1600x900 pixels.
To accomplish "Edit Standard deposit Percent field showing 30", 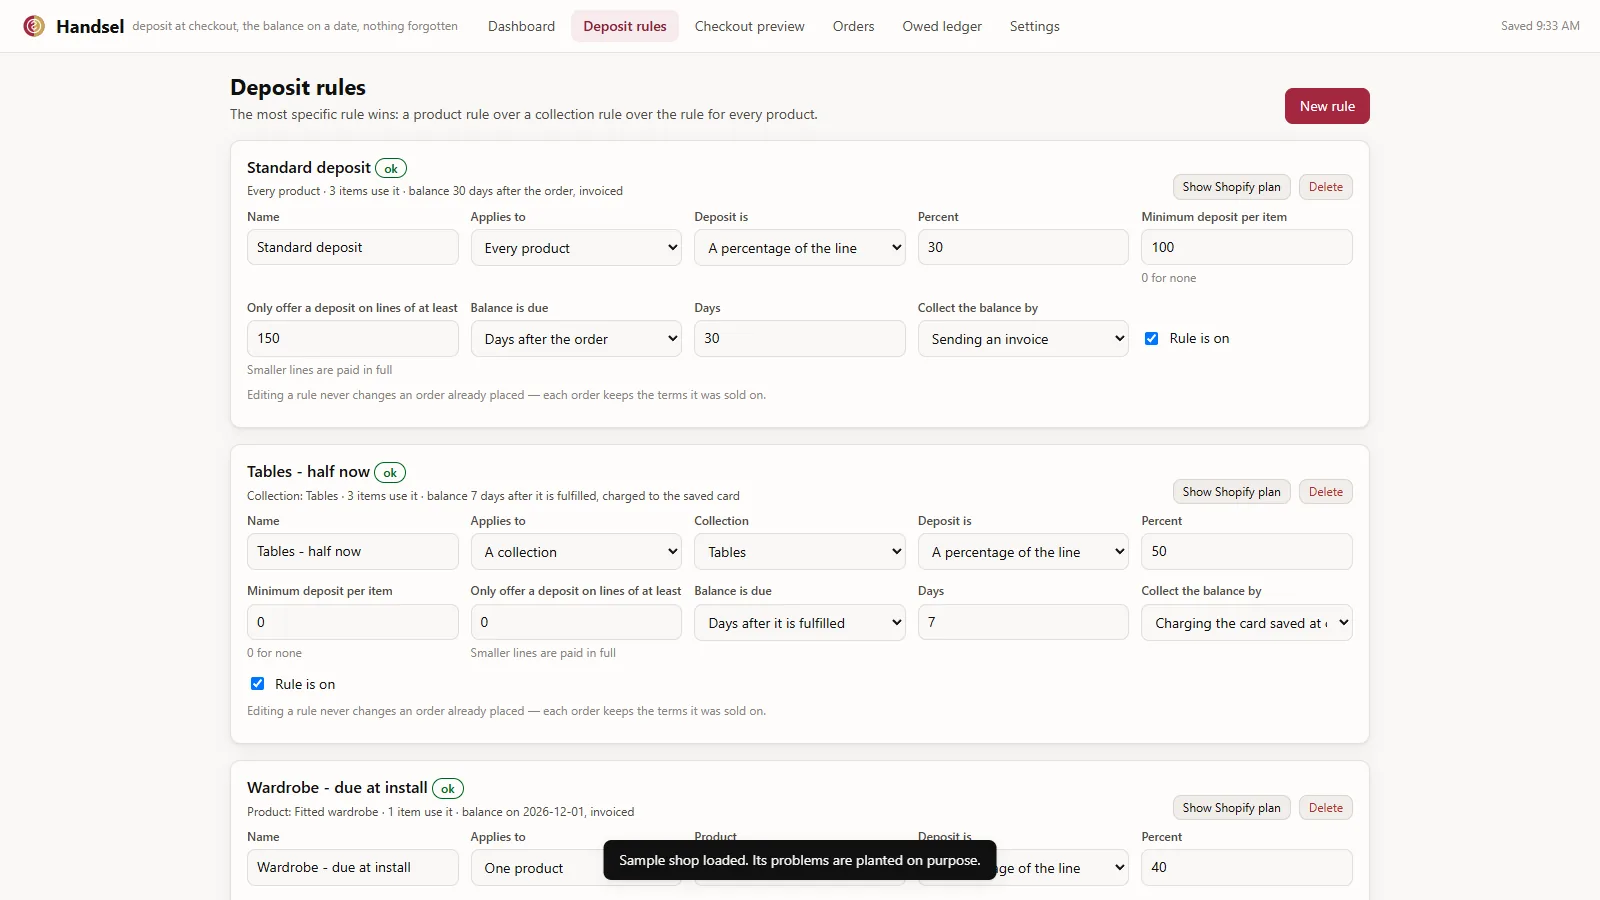I will tap(1023, 247).
